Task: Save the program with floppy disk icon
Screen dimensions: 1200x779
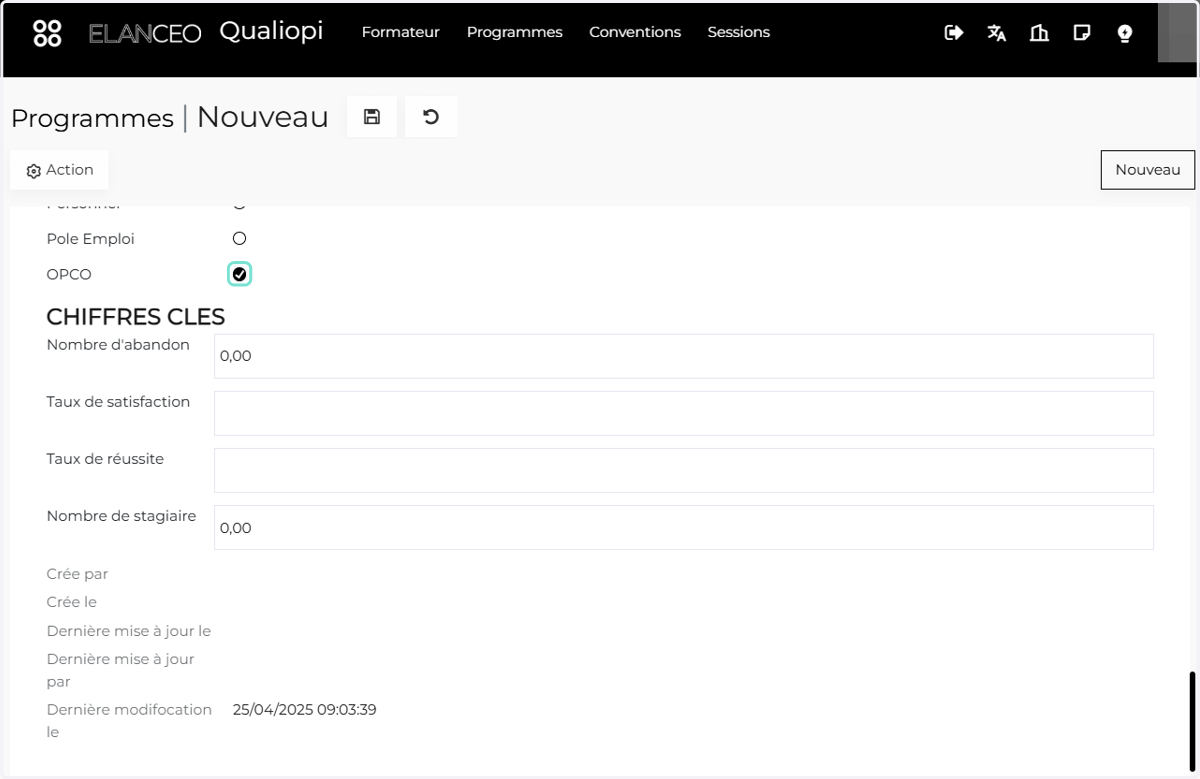Action: click(x=372, y=117)
